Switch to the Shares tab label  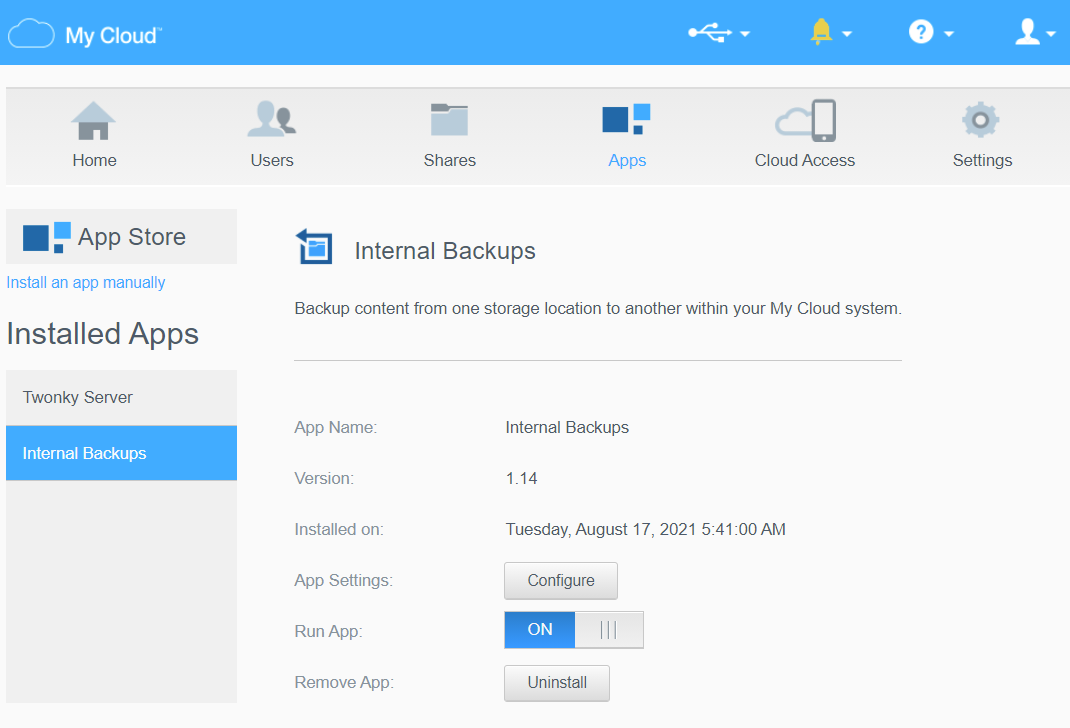point(450,160)
